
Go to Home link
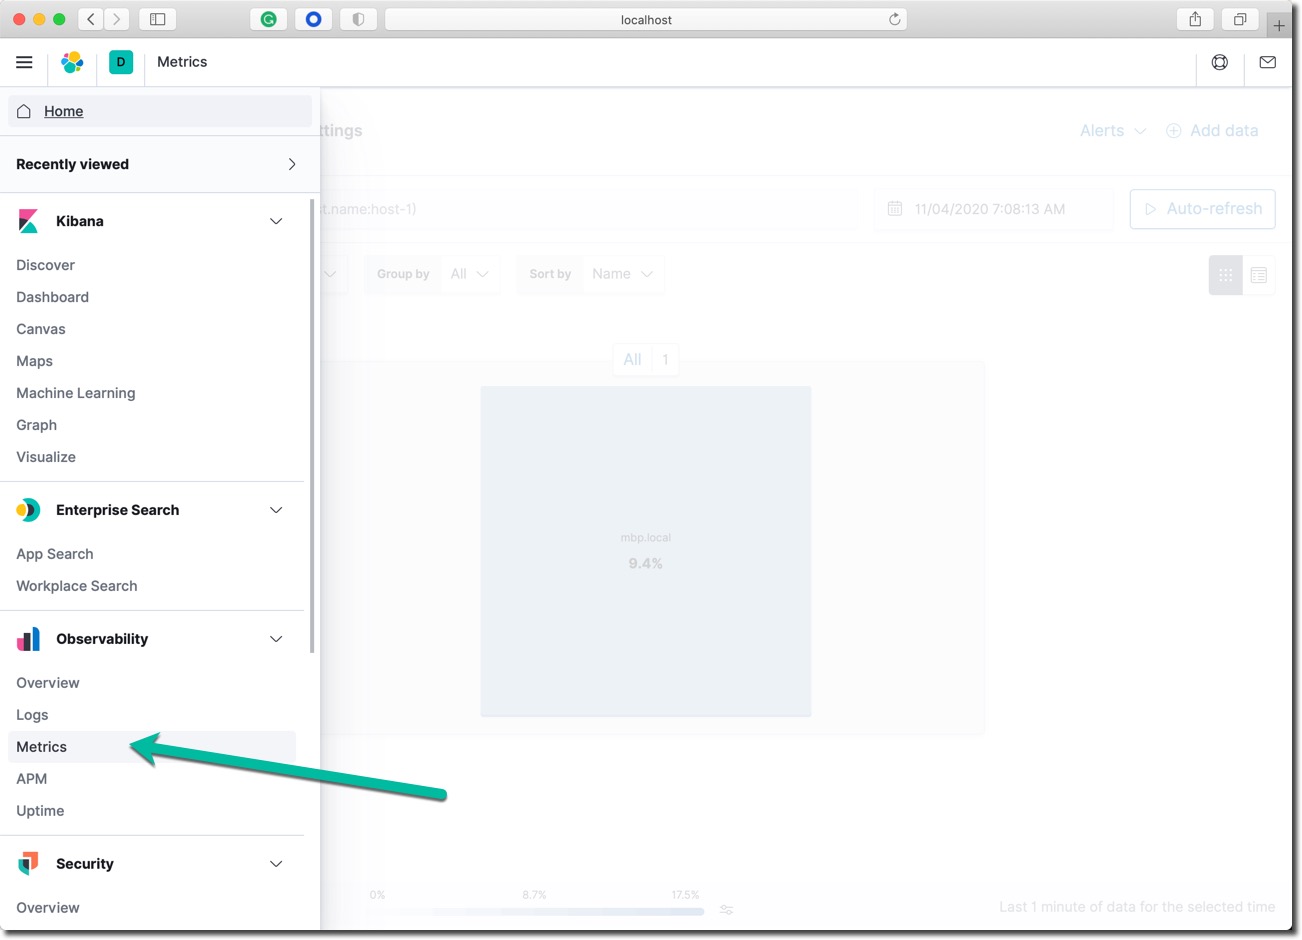click(x=63, y=111)
